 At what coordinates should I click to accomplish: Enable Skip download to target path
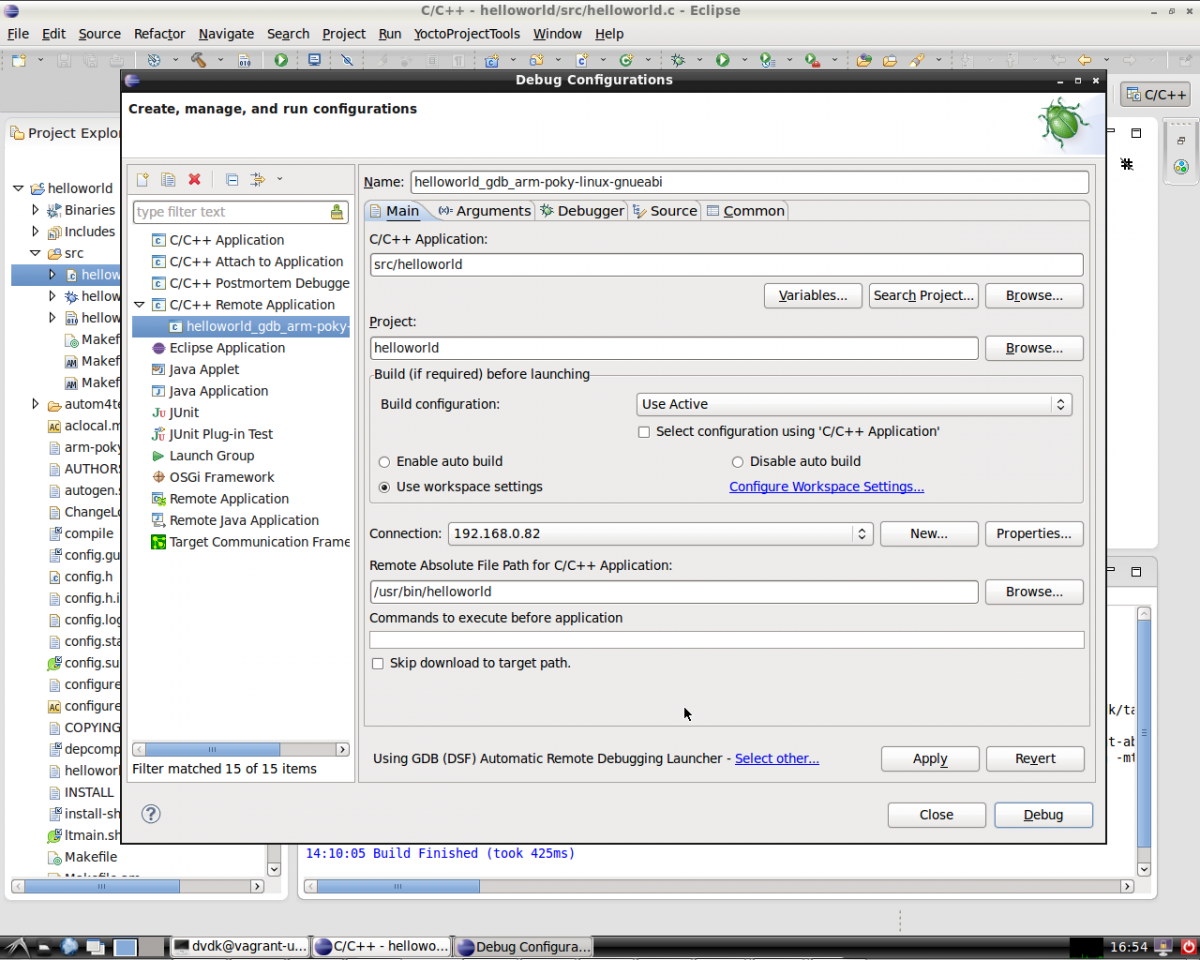coord(378,663)
